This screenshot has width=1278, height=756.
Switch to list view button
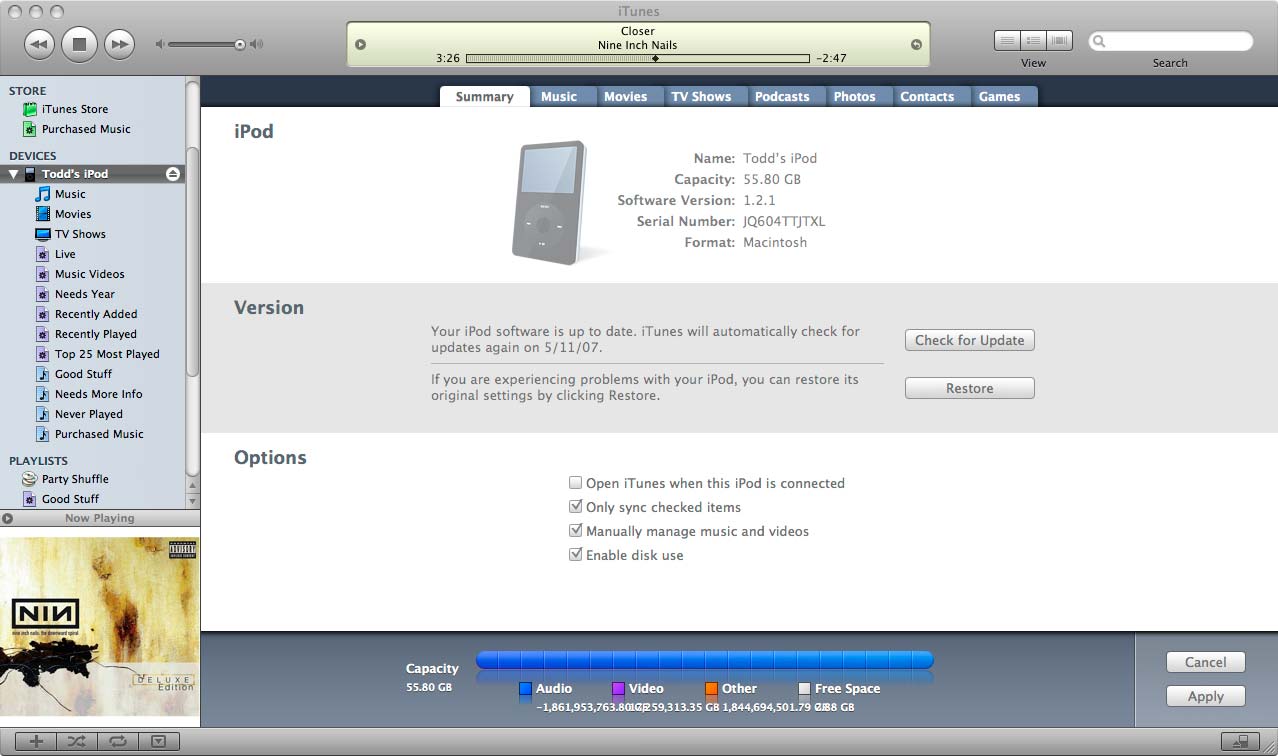[1007, 41]
